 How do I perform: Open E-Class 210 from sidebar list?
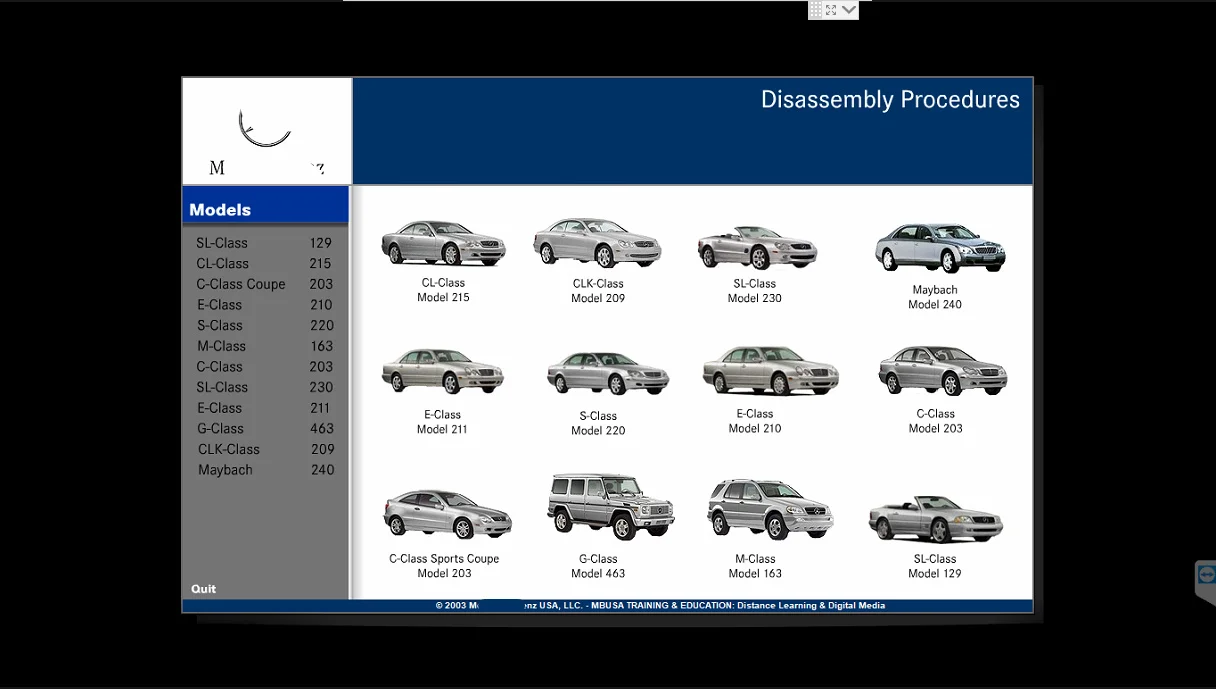[264, 305]
